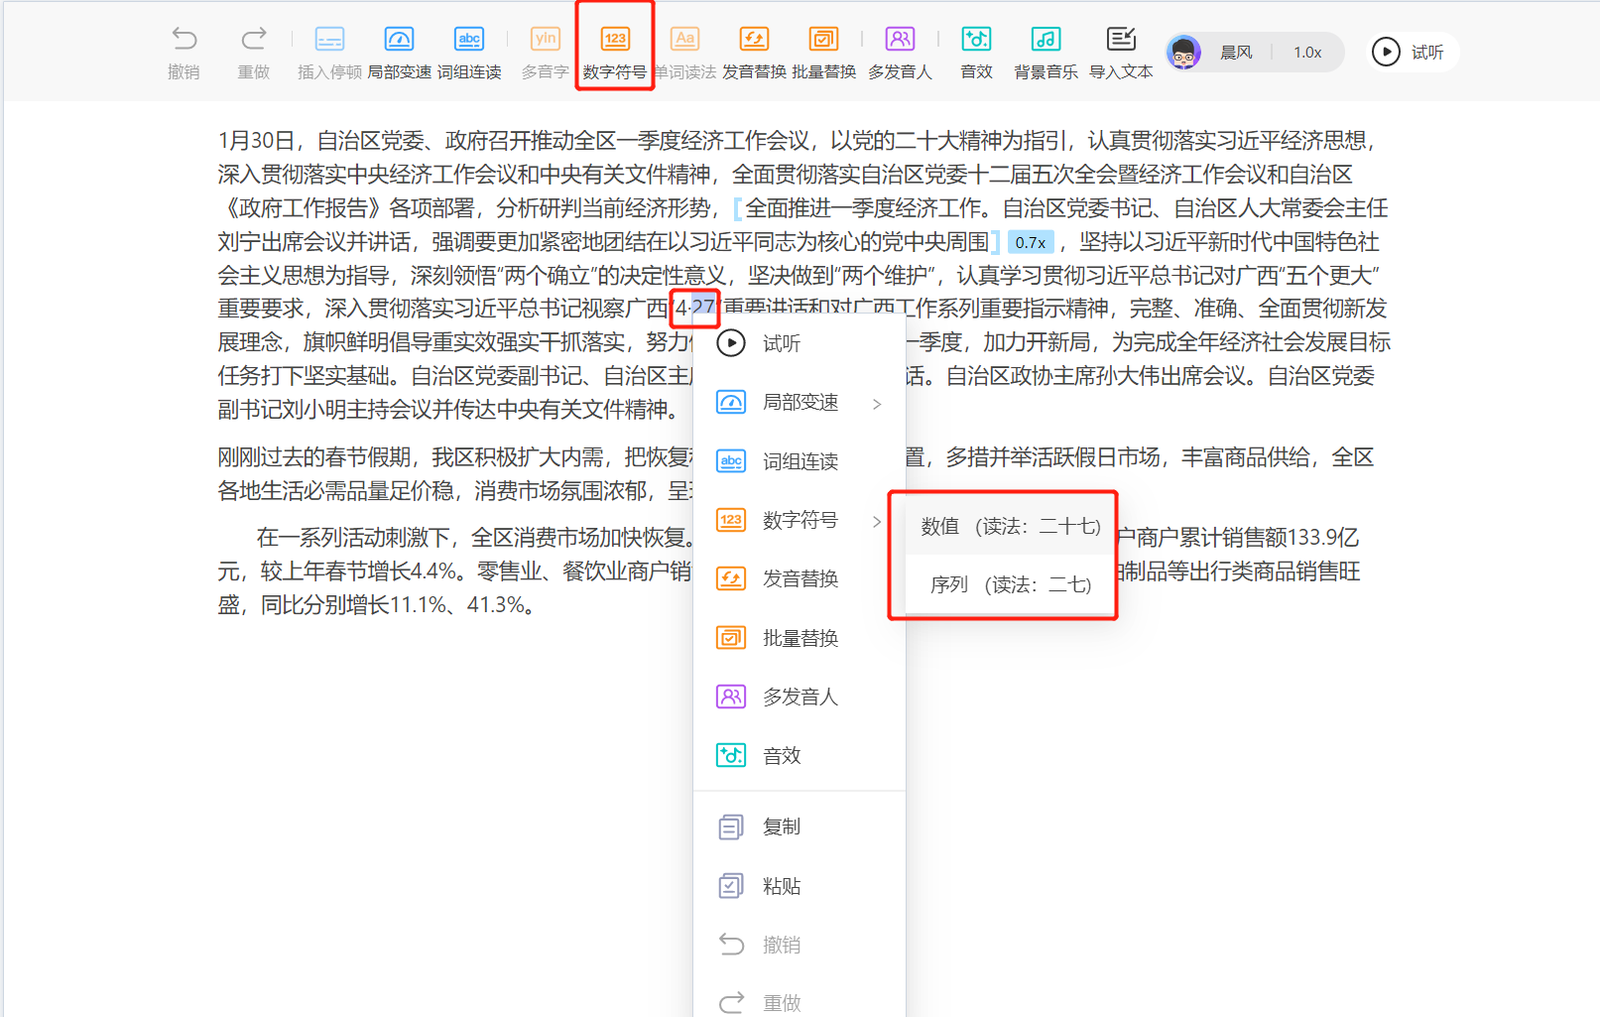Screen dimensions: 1600x1017
Task: Select the 多发音人 toolbar tool
Action: tap(900, 52)
